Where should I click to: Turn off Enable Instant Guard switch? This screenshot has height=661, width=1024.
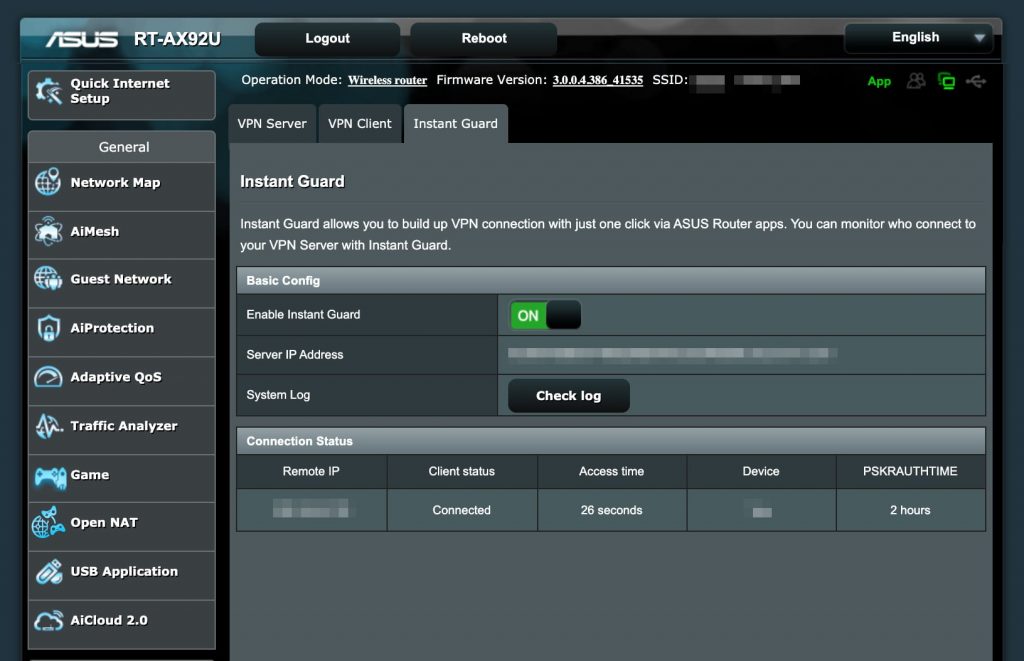pos(545,315)
